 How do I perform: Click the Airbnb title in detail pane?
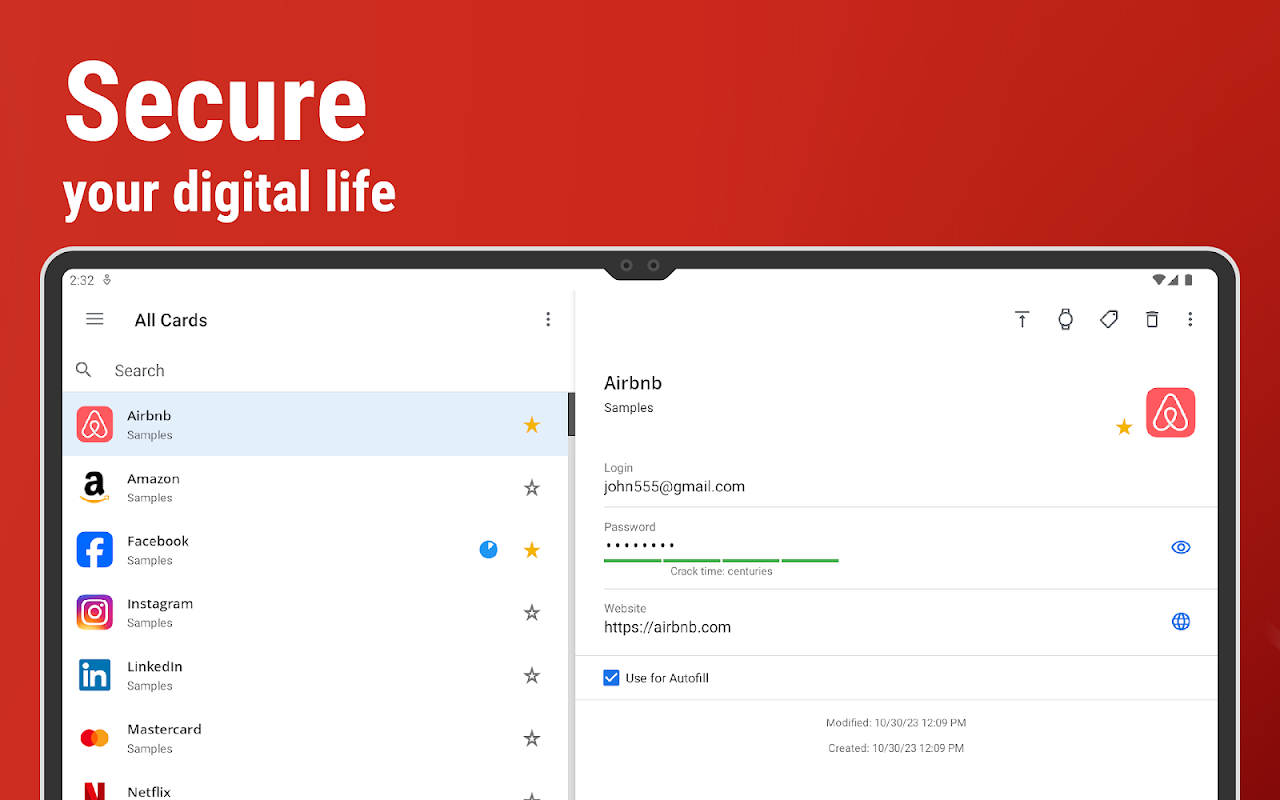point(633,383)
